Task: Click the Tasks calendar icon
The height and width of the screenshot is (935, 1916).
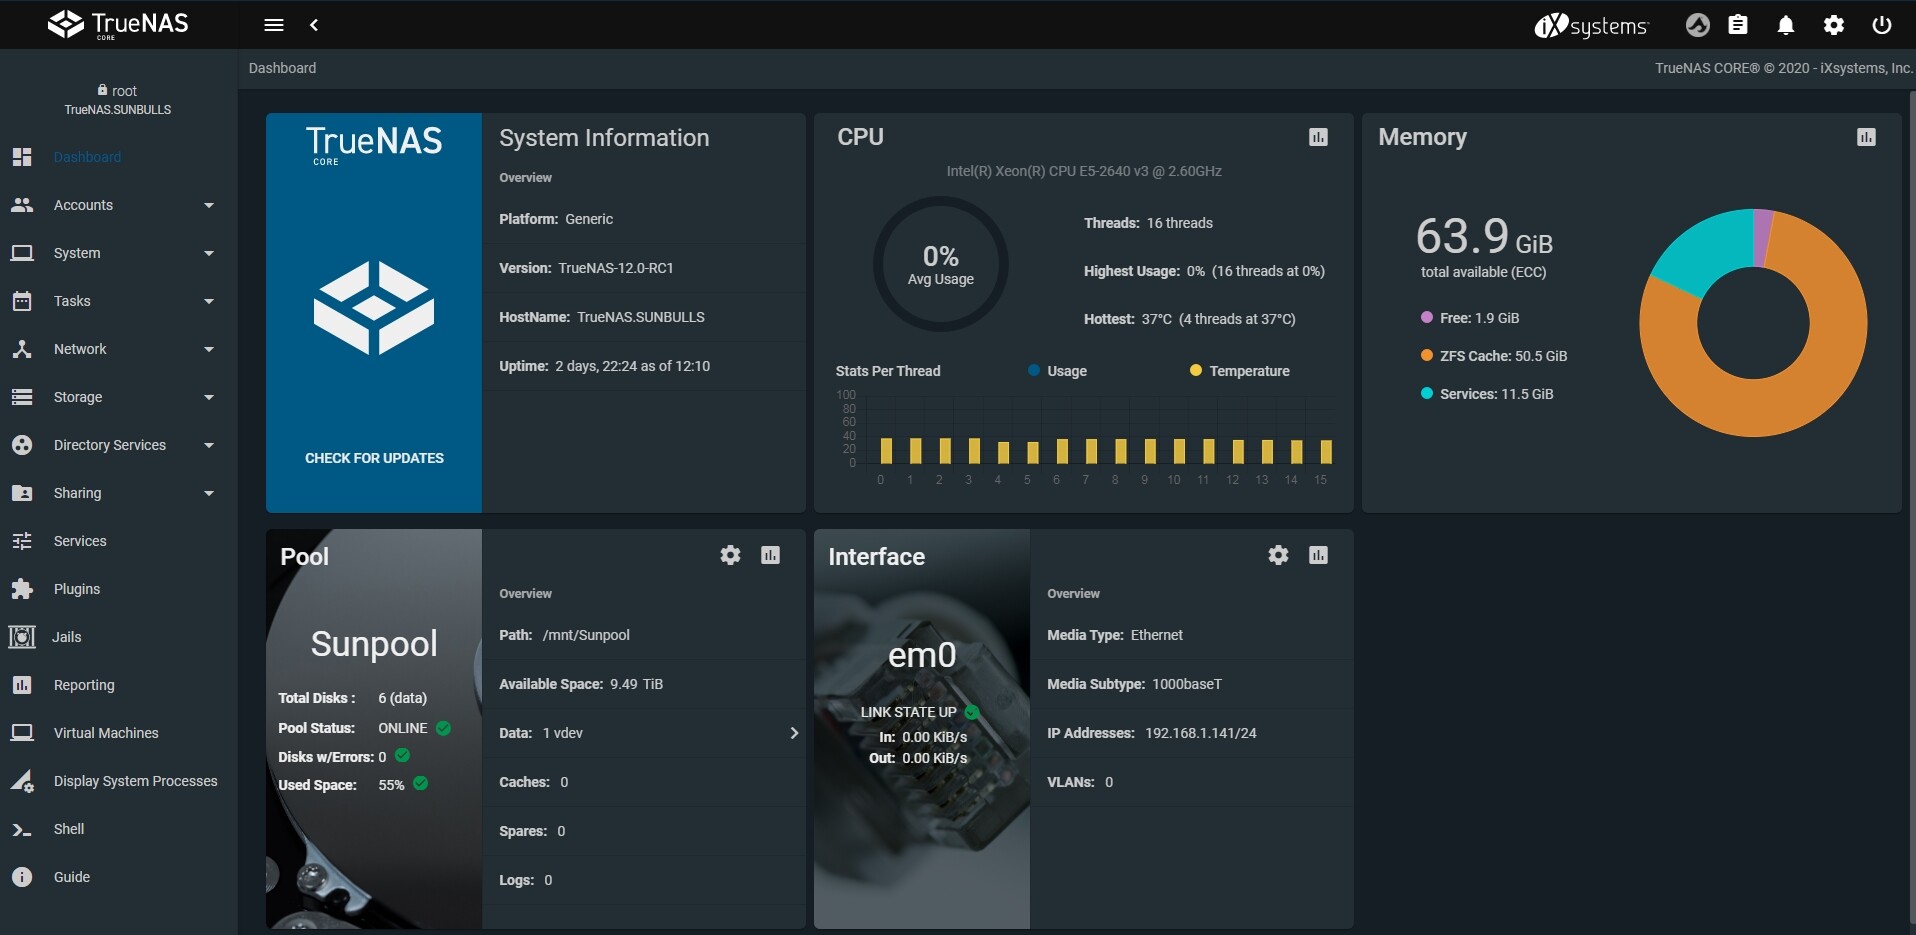Action: click(22, 301)
